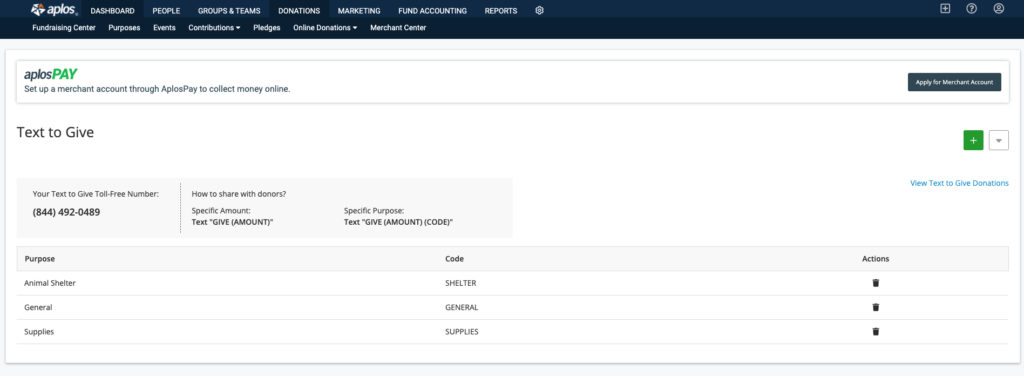Go to Groups & Teams
Screen dimensions: 1024x376
coord(229,11)
